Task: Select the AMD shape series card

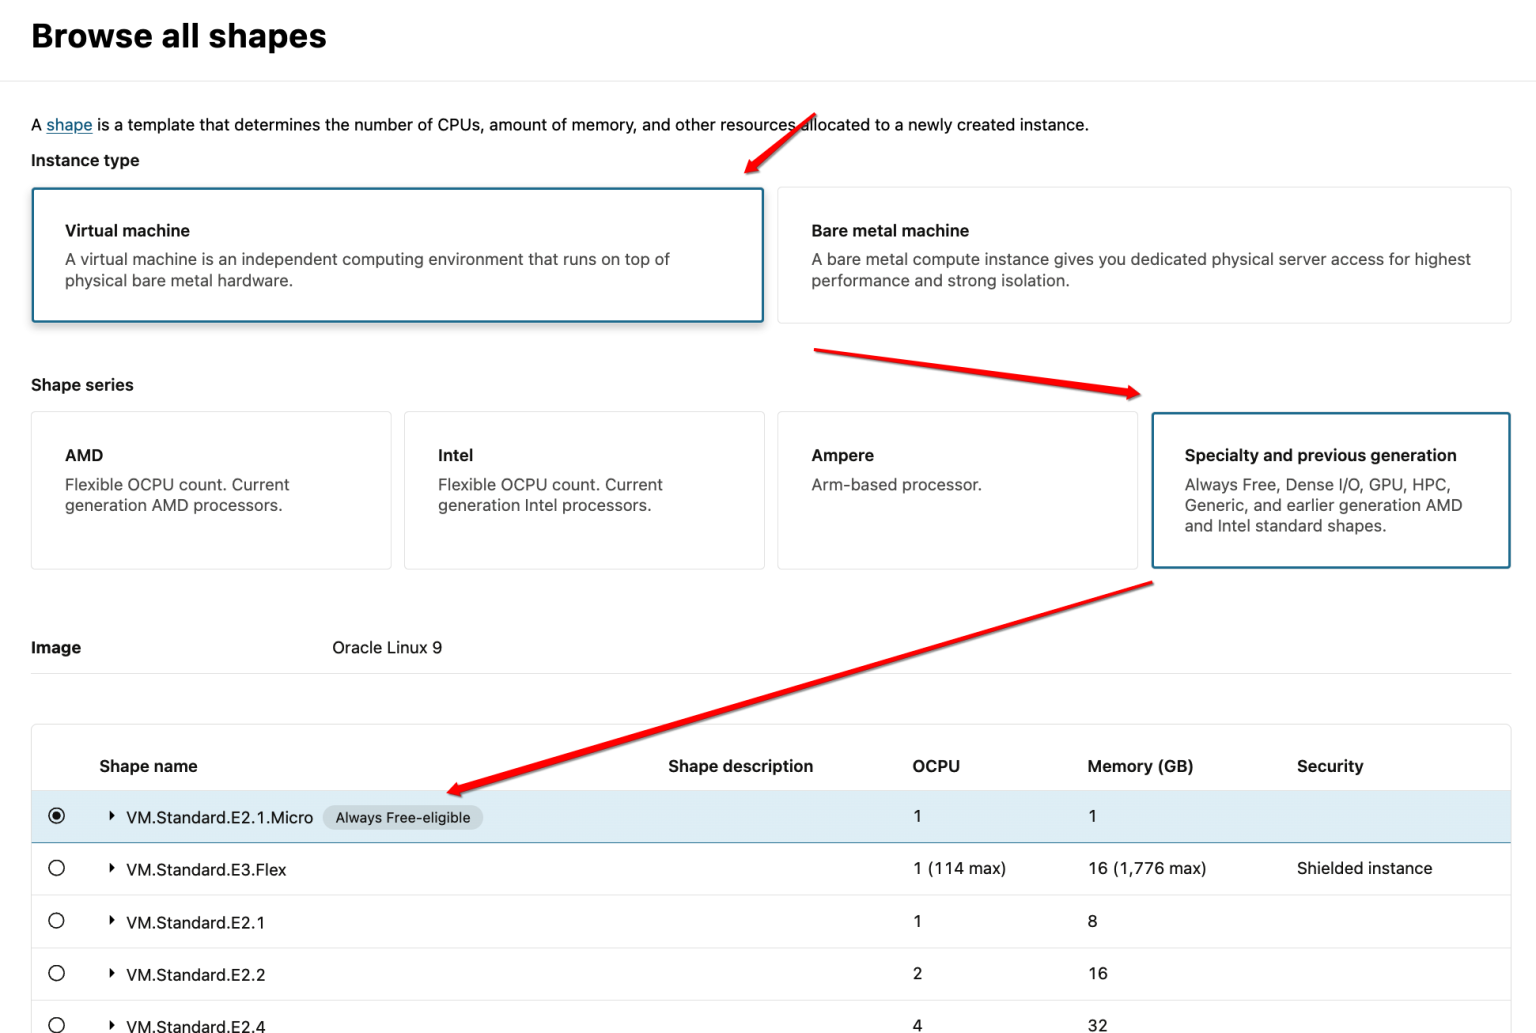Action: point(211,490)
